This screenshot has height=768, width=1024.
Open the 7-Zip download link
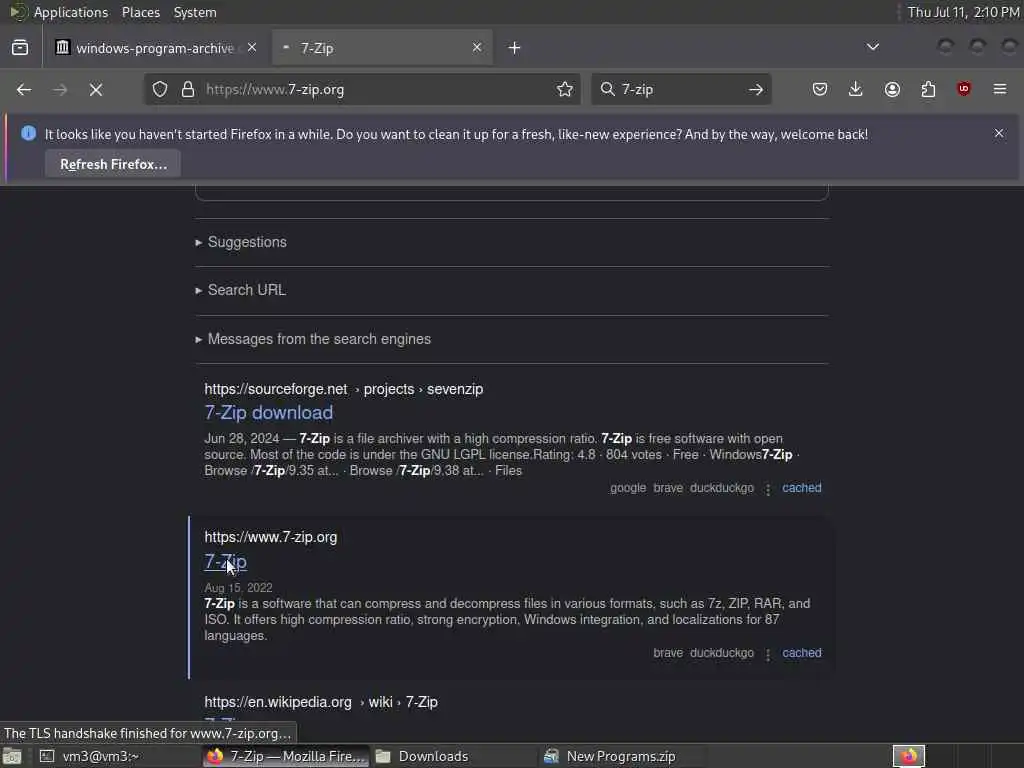click(x=268, y=413)
